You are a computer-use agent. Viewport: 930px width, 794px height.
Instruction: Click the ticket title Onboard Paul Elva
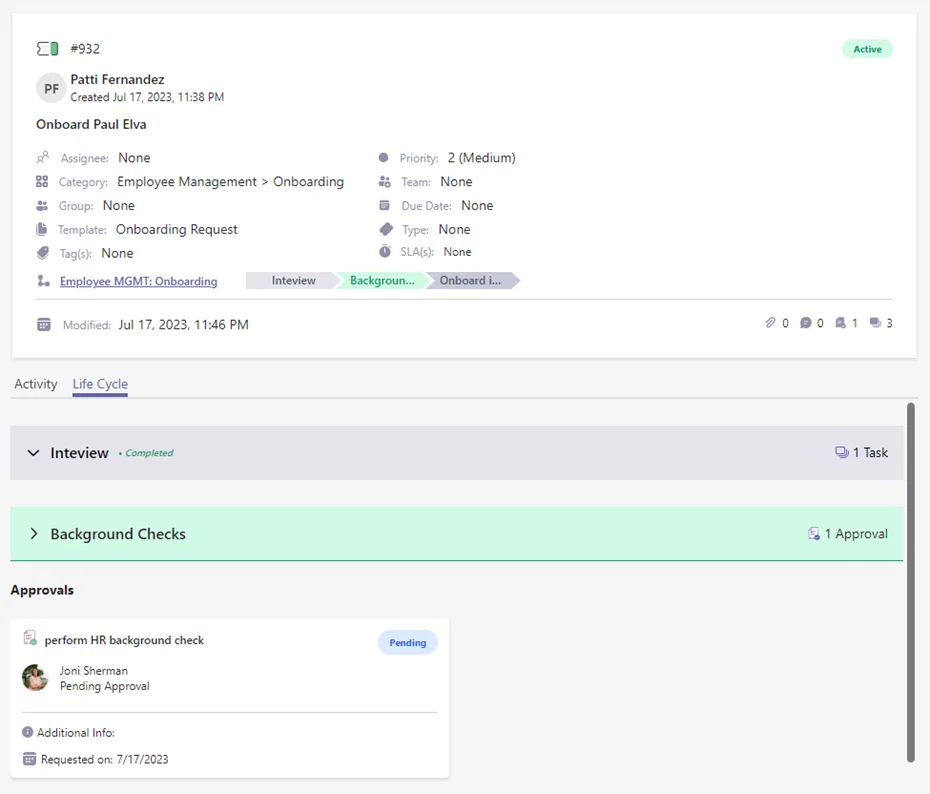91,125
